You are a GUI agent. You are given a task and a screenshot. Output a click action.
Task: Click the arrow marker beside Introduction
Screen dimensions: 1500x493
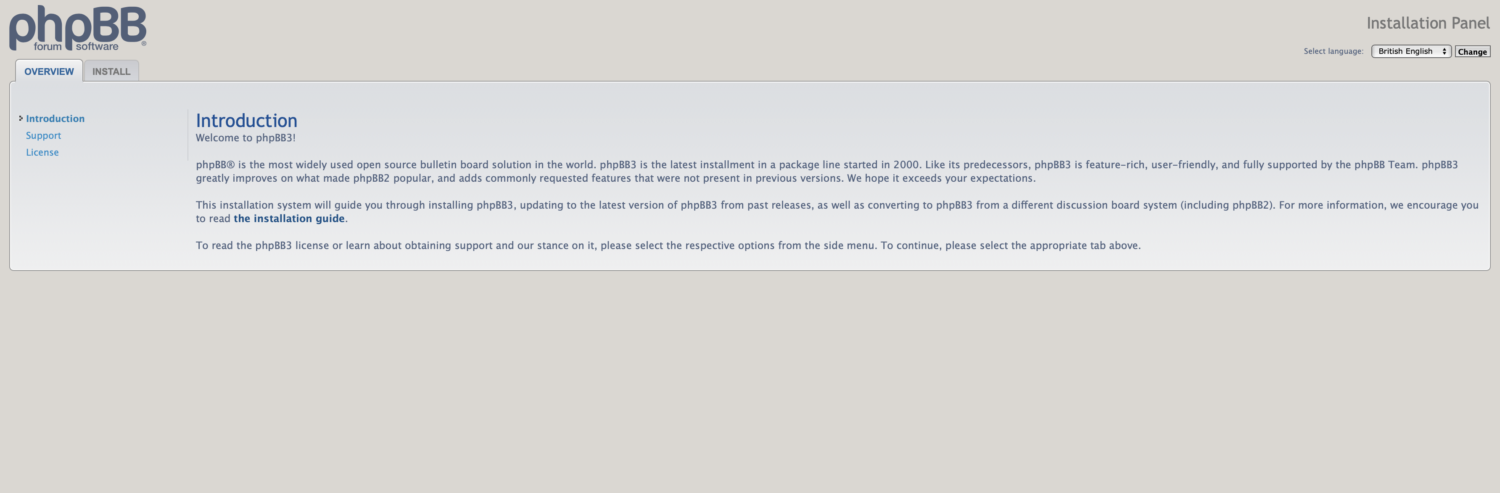[20, 119]
